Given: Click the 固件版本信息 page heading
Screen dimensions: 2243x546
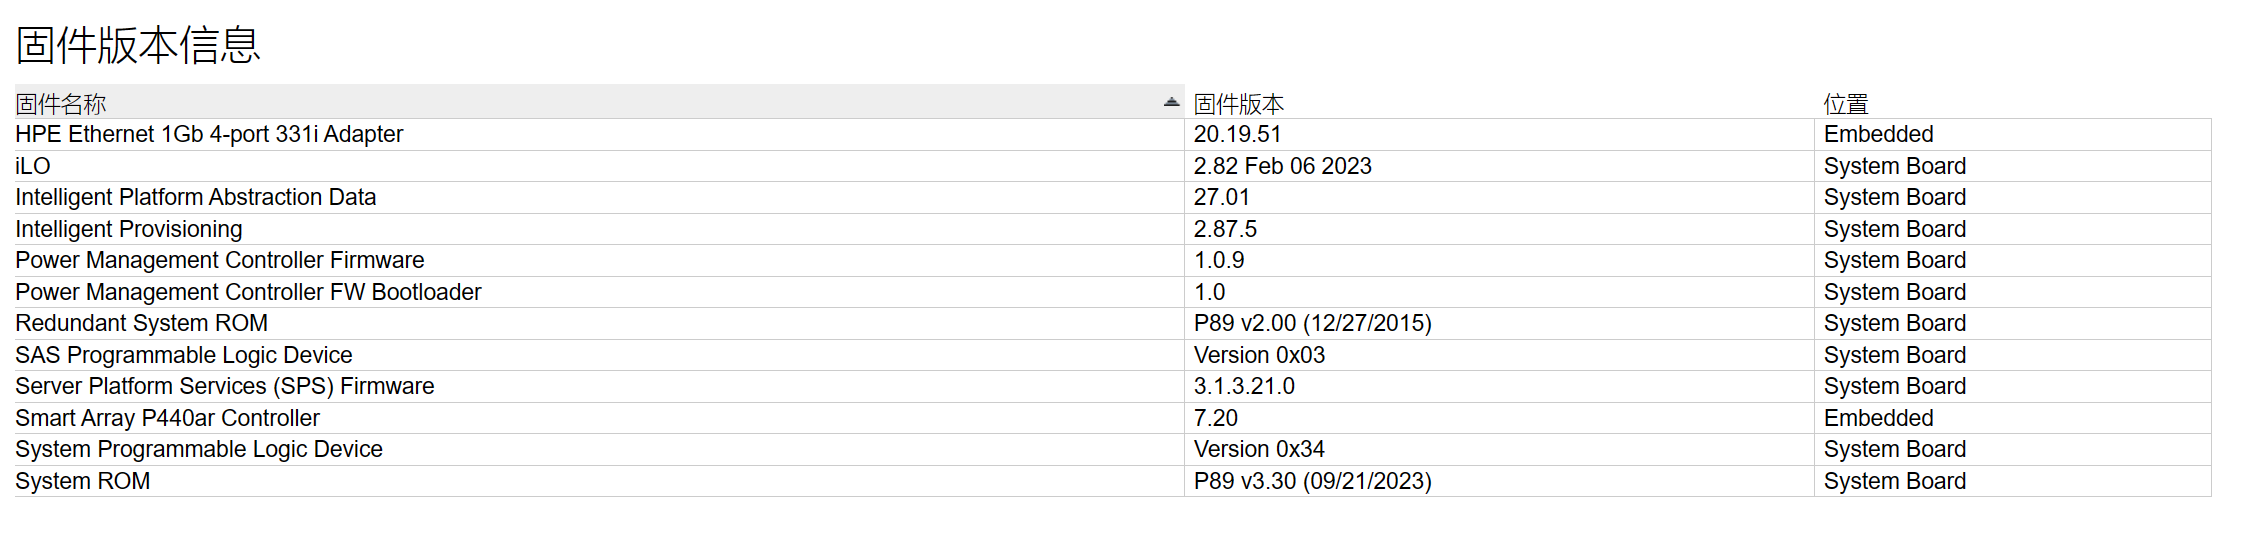Looking at the screenshot, I should [138, 45].
